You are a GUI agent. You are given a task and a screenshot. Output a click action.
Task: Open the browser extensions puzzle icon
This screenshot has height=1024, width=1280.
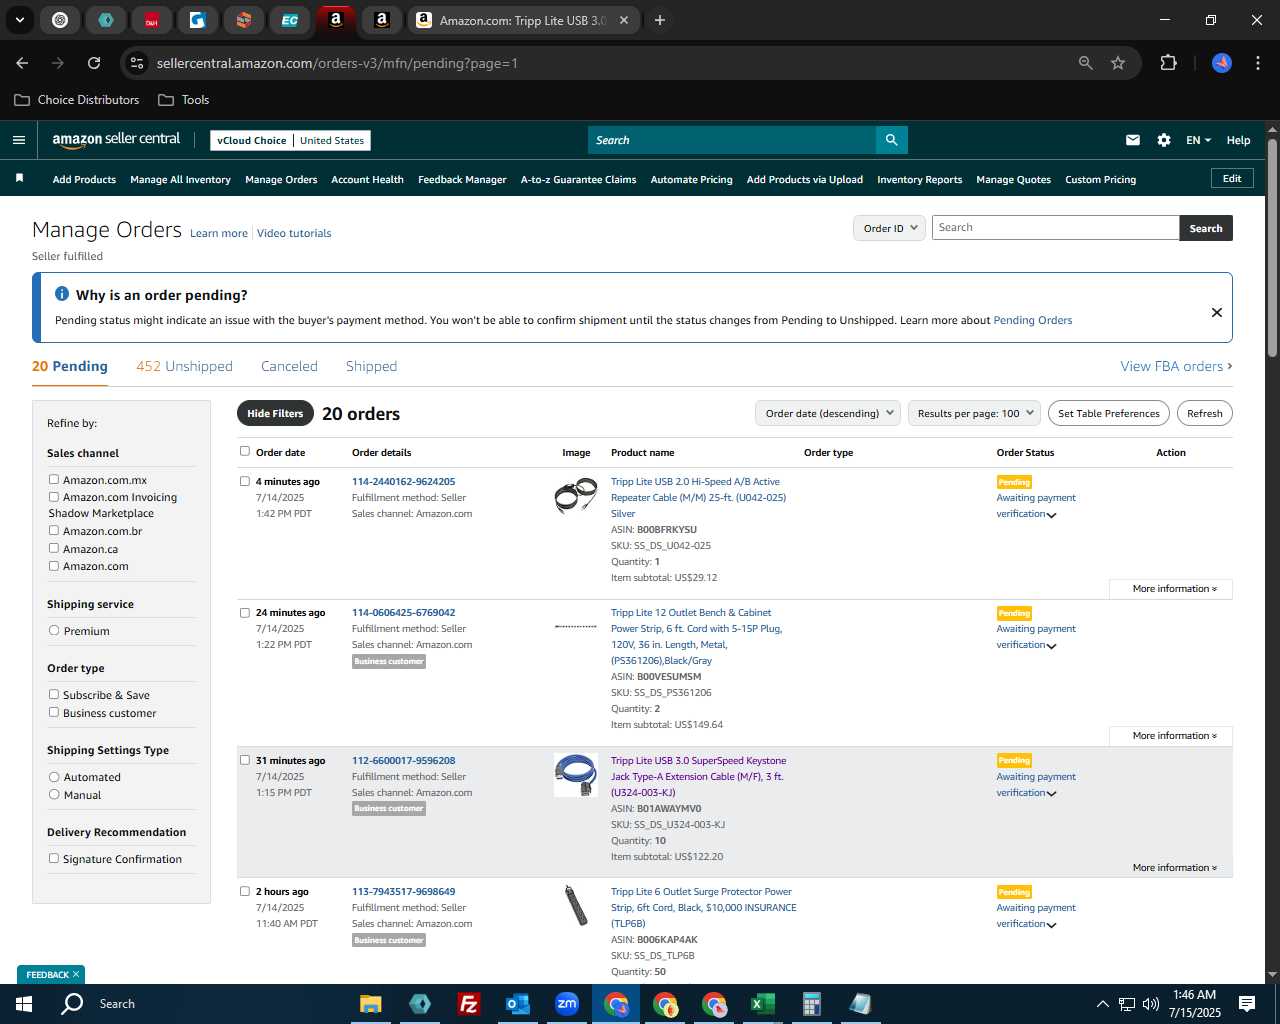(x=1168, y=63)
